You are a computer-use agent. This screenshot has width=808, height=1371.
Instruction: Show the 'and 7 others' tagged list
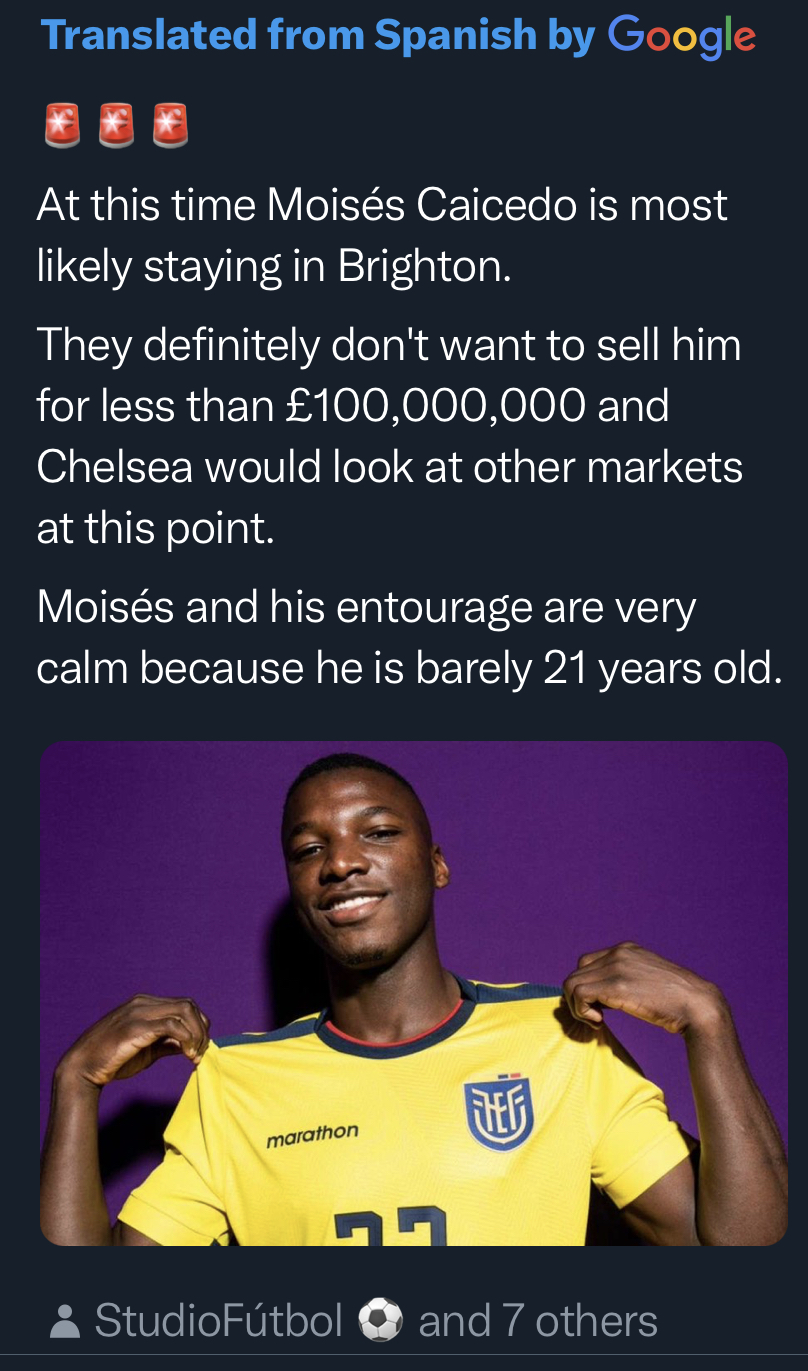(538, 1321)
